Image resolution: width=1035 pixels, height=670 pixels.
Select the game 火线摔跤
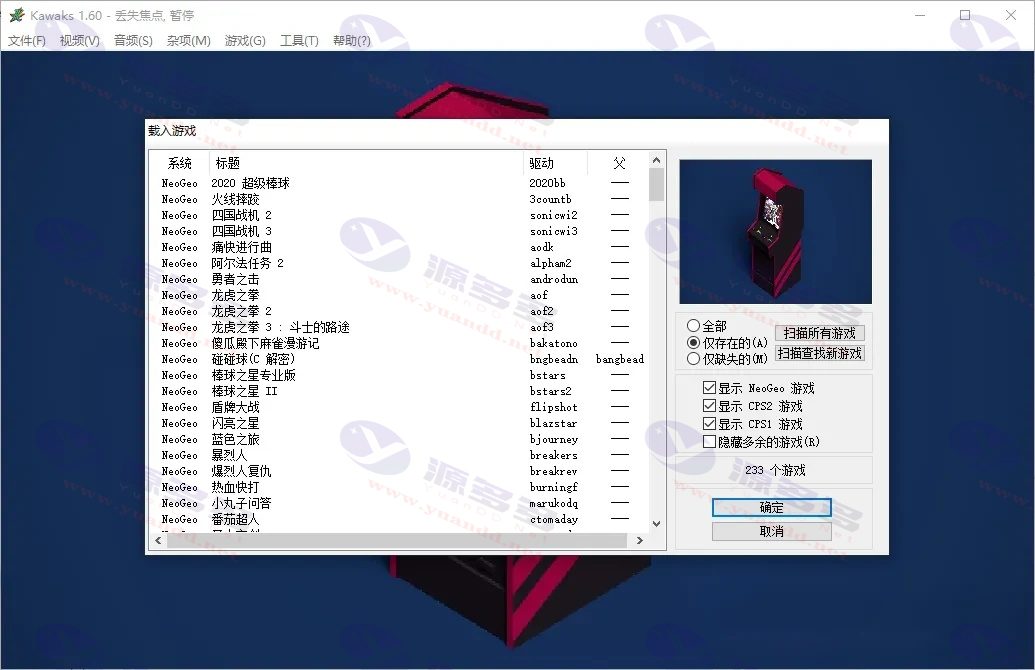pos(235,199)
